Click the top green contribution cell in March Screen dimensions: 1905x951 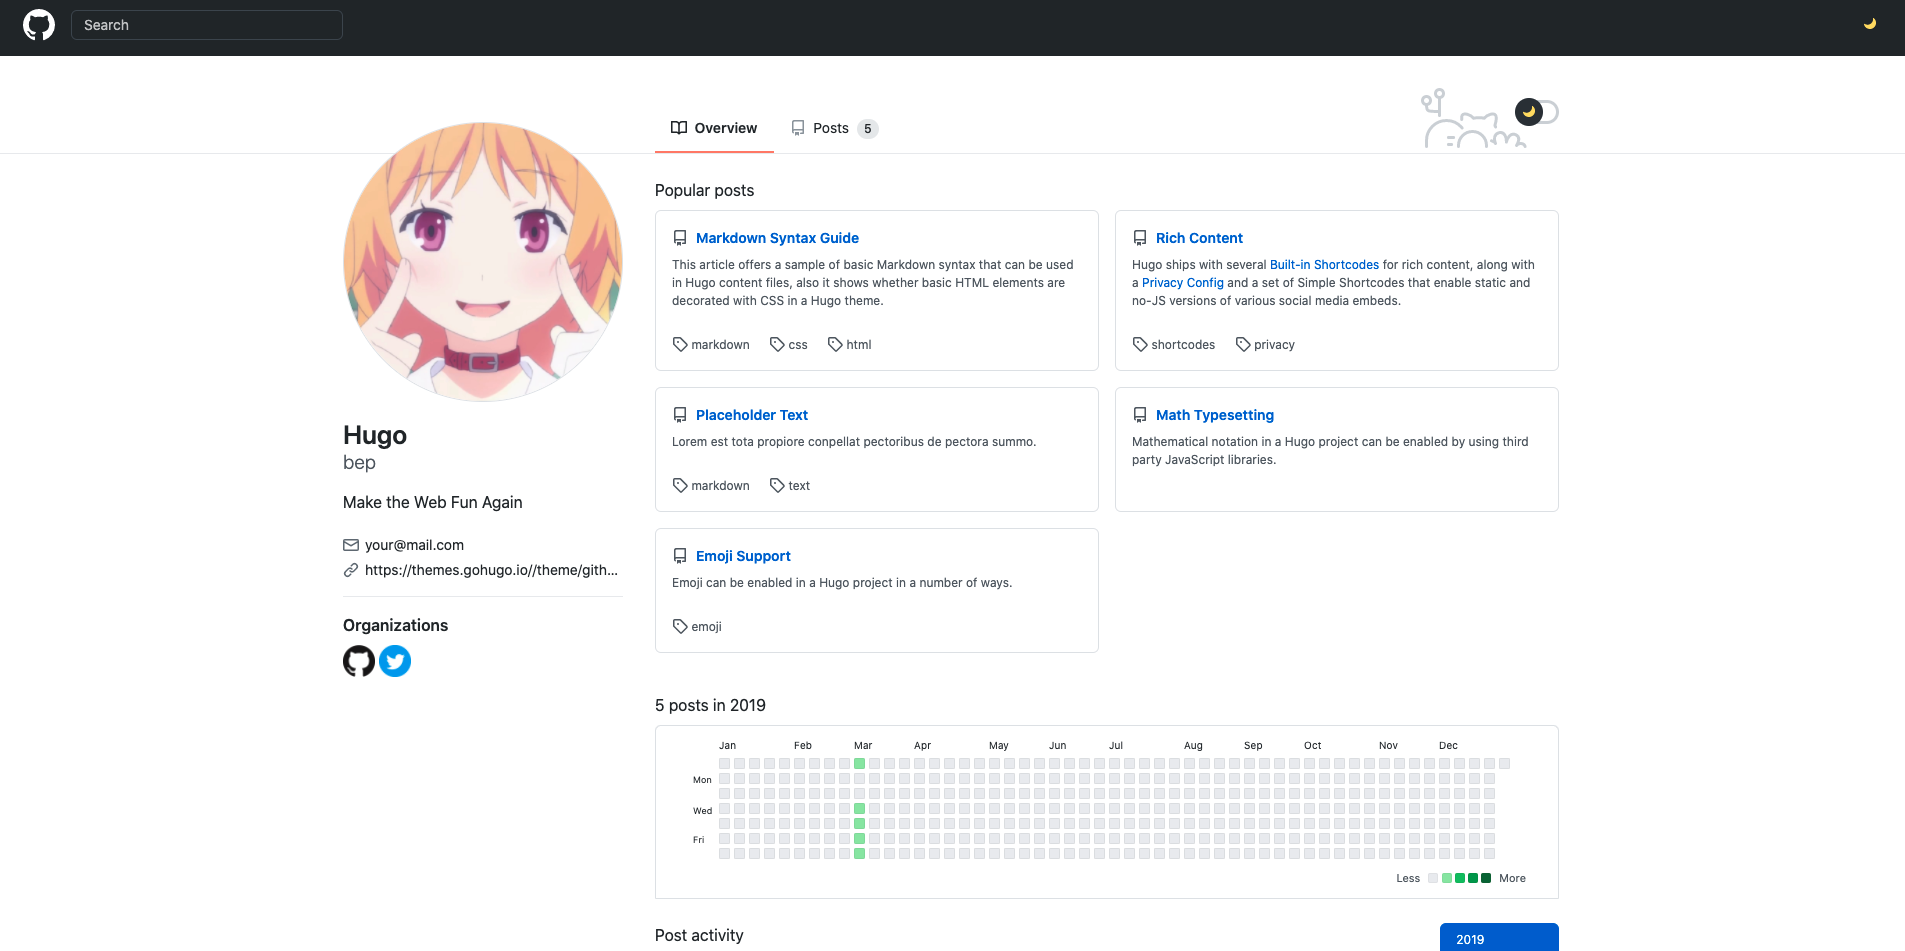point(859,764)
